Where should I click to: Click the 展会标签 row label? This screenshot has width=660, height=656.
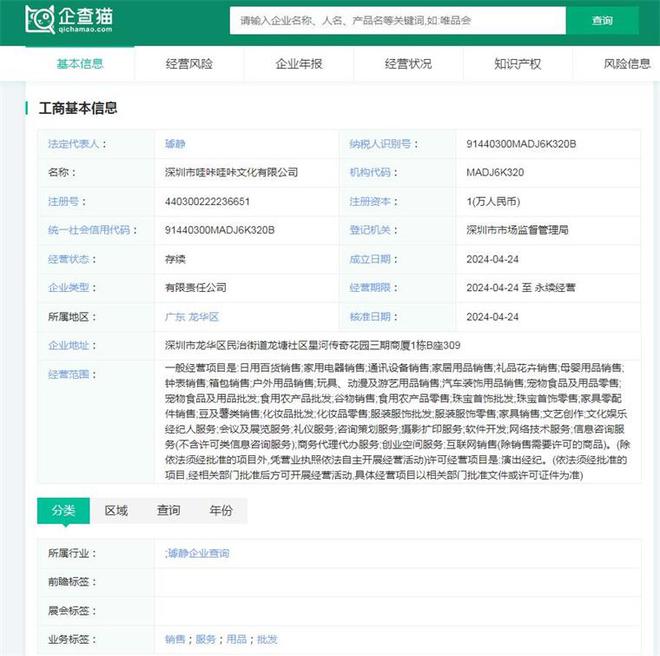click(72, 611)
